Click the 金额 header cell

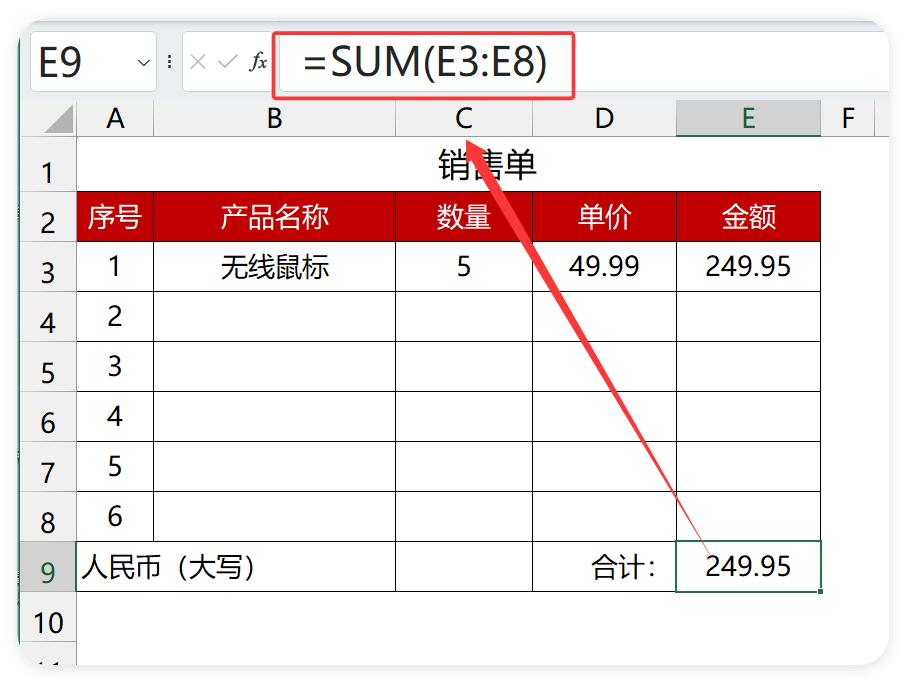pos(748,217)
